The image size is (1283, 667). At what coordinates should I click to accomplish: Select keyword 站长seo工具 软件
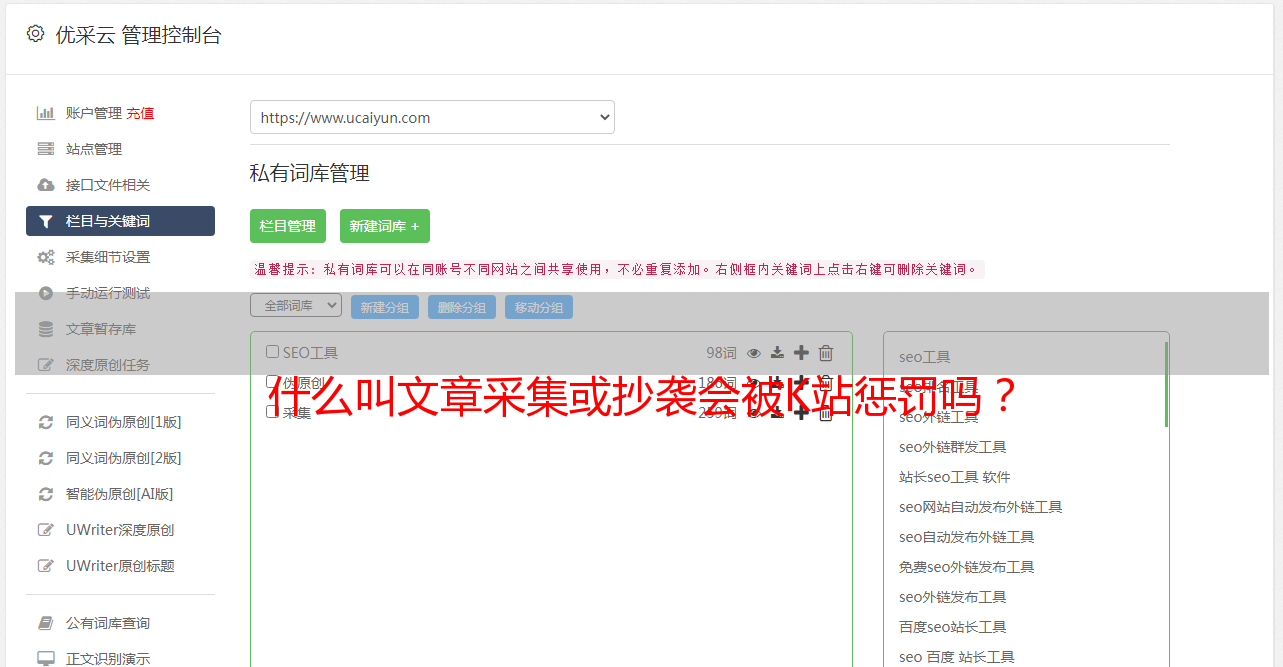955,477
